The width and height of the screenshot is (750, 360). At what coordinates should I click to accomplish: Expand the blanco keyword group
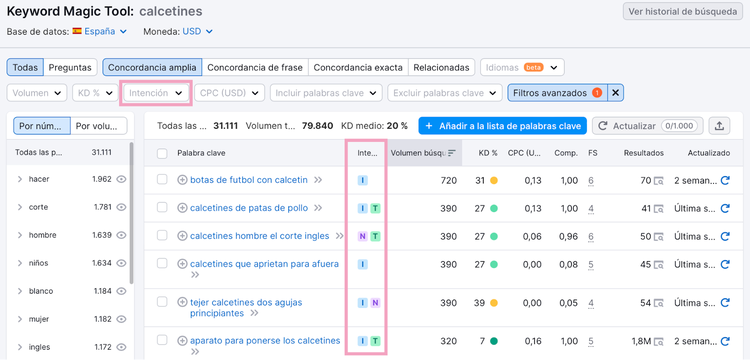click(x=20, y=291)
